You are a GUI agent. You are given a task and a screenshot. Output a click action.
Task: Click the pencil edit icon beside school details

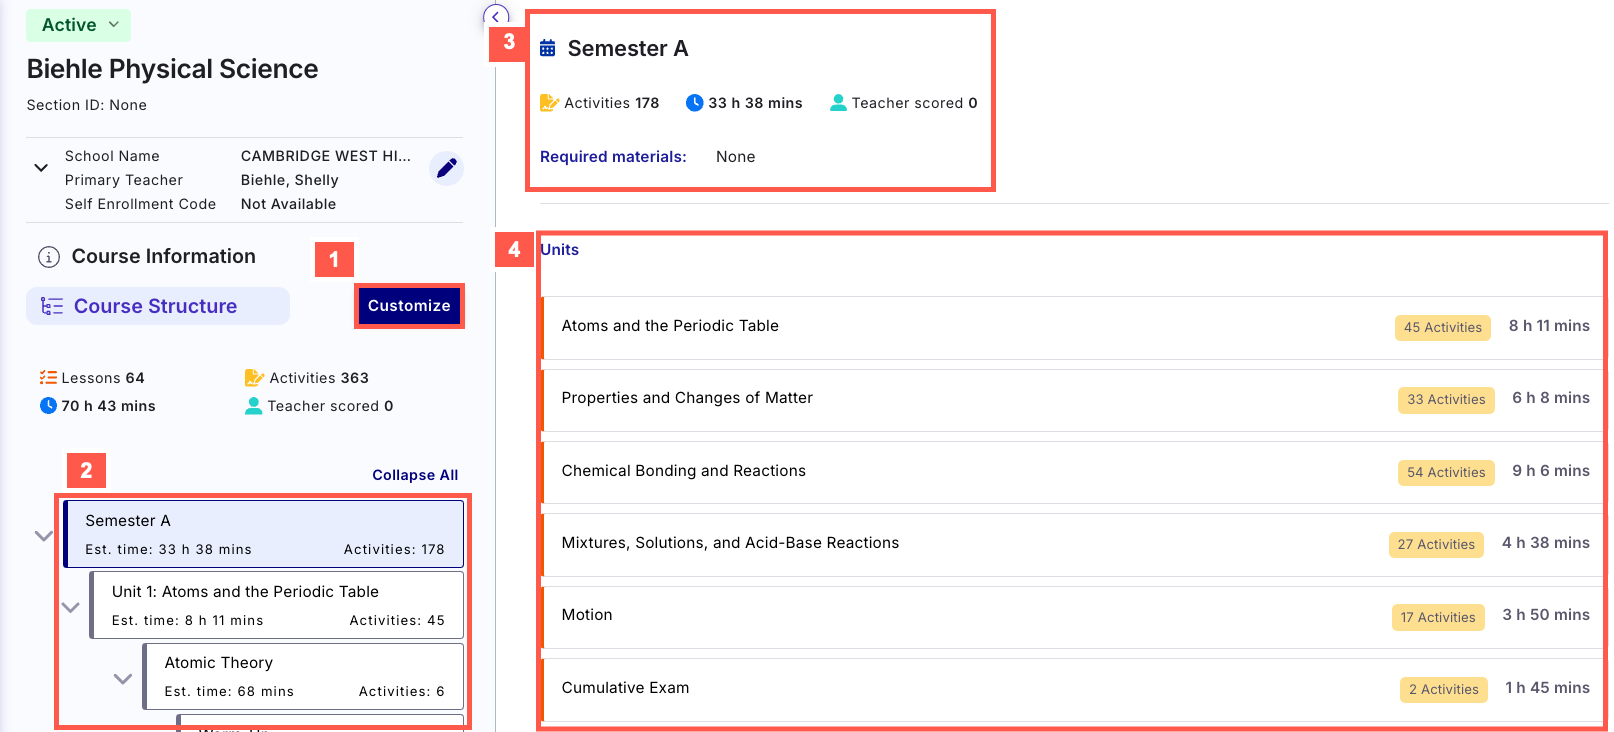447,168
